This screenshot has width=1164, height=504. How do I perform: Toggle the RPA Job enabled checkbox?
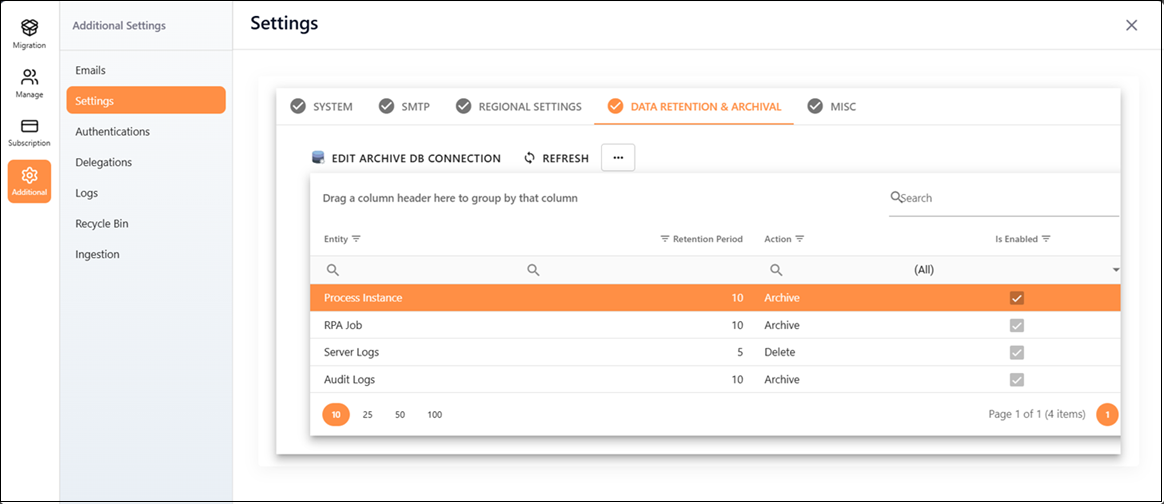(x=1017, y=325)
